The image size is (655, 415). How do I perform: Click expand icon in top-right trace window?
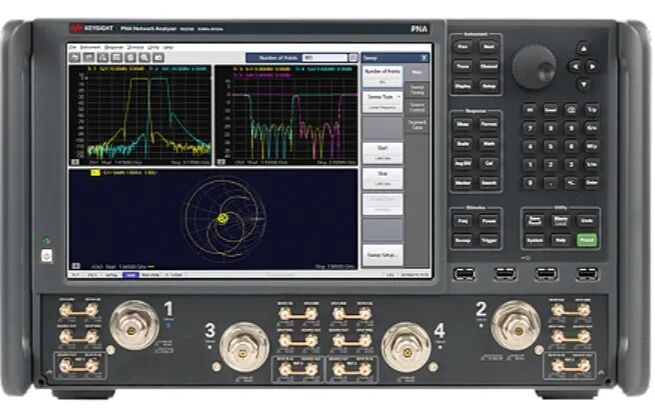click(221, 162)
